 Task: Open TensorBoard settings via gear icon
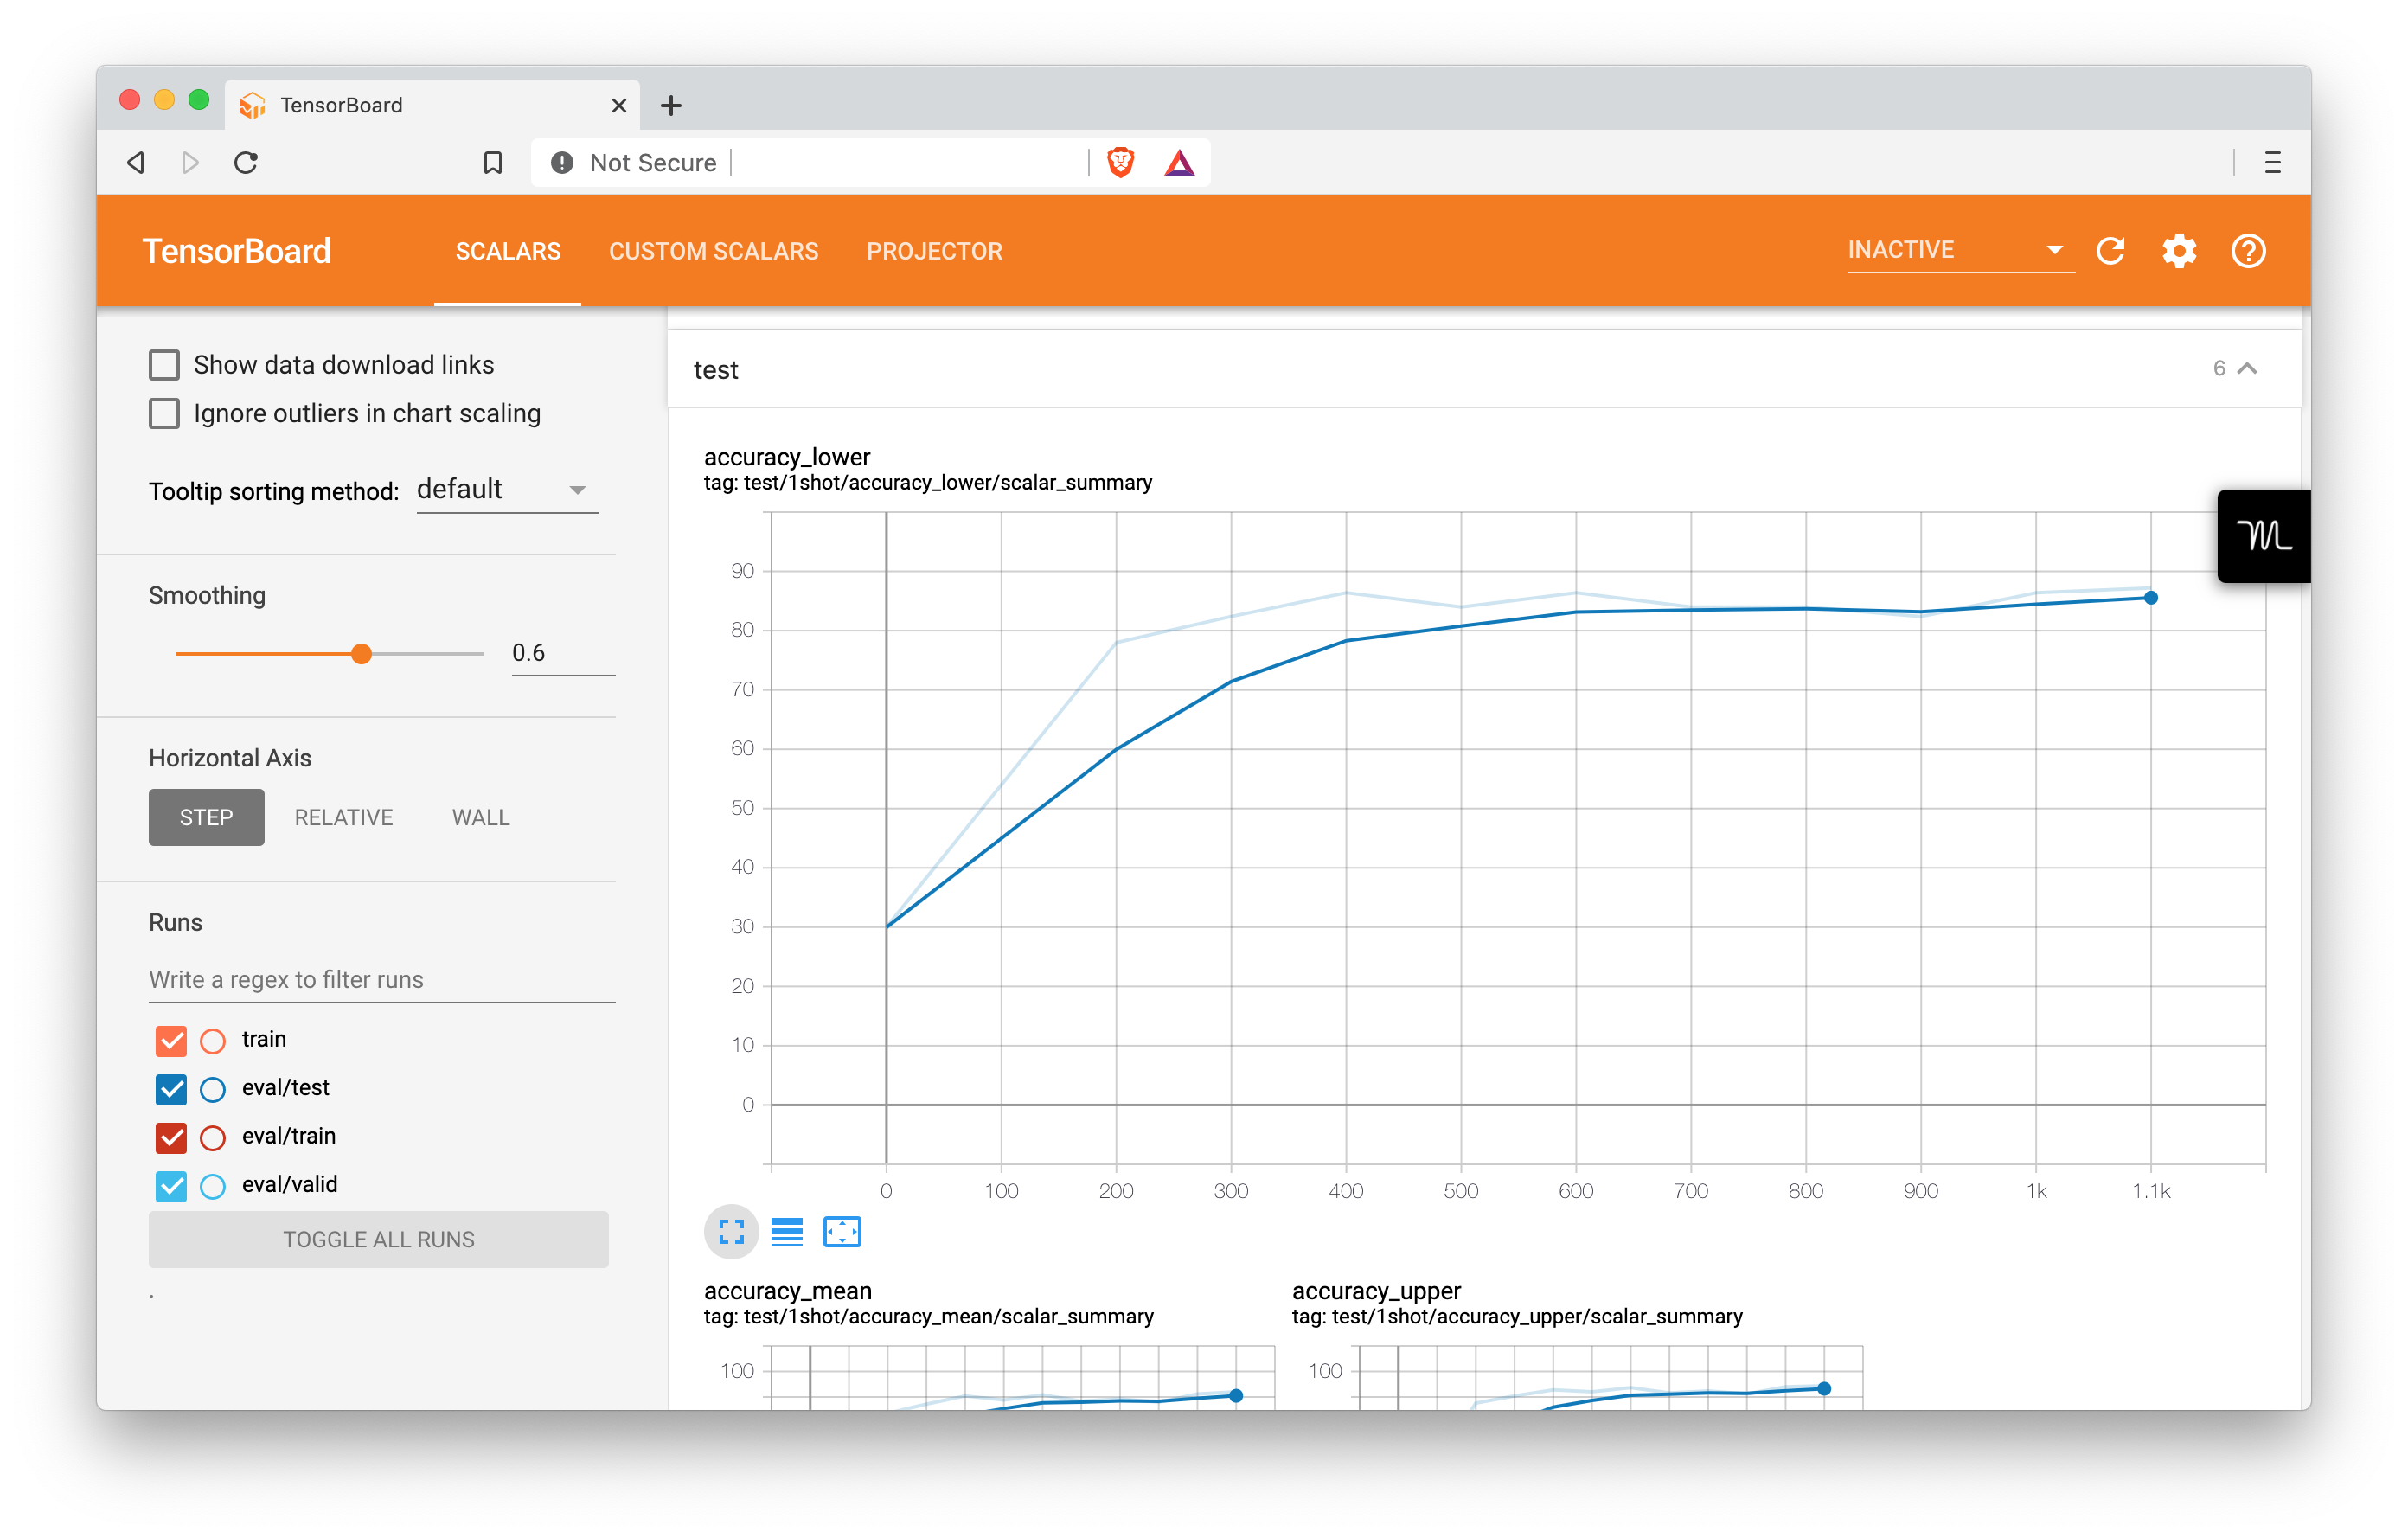[x=2179, y=251]
